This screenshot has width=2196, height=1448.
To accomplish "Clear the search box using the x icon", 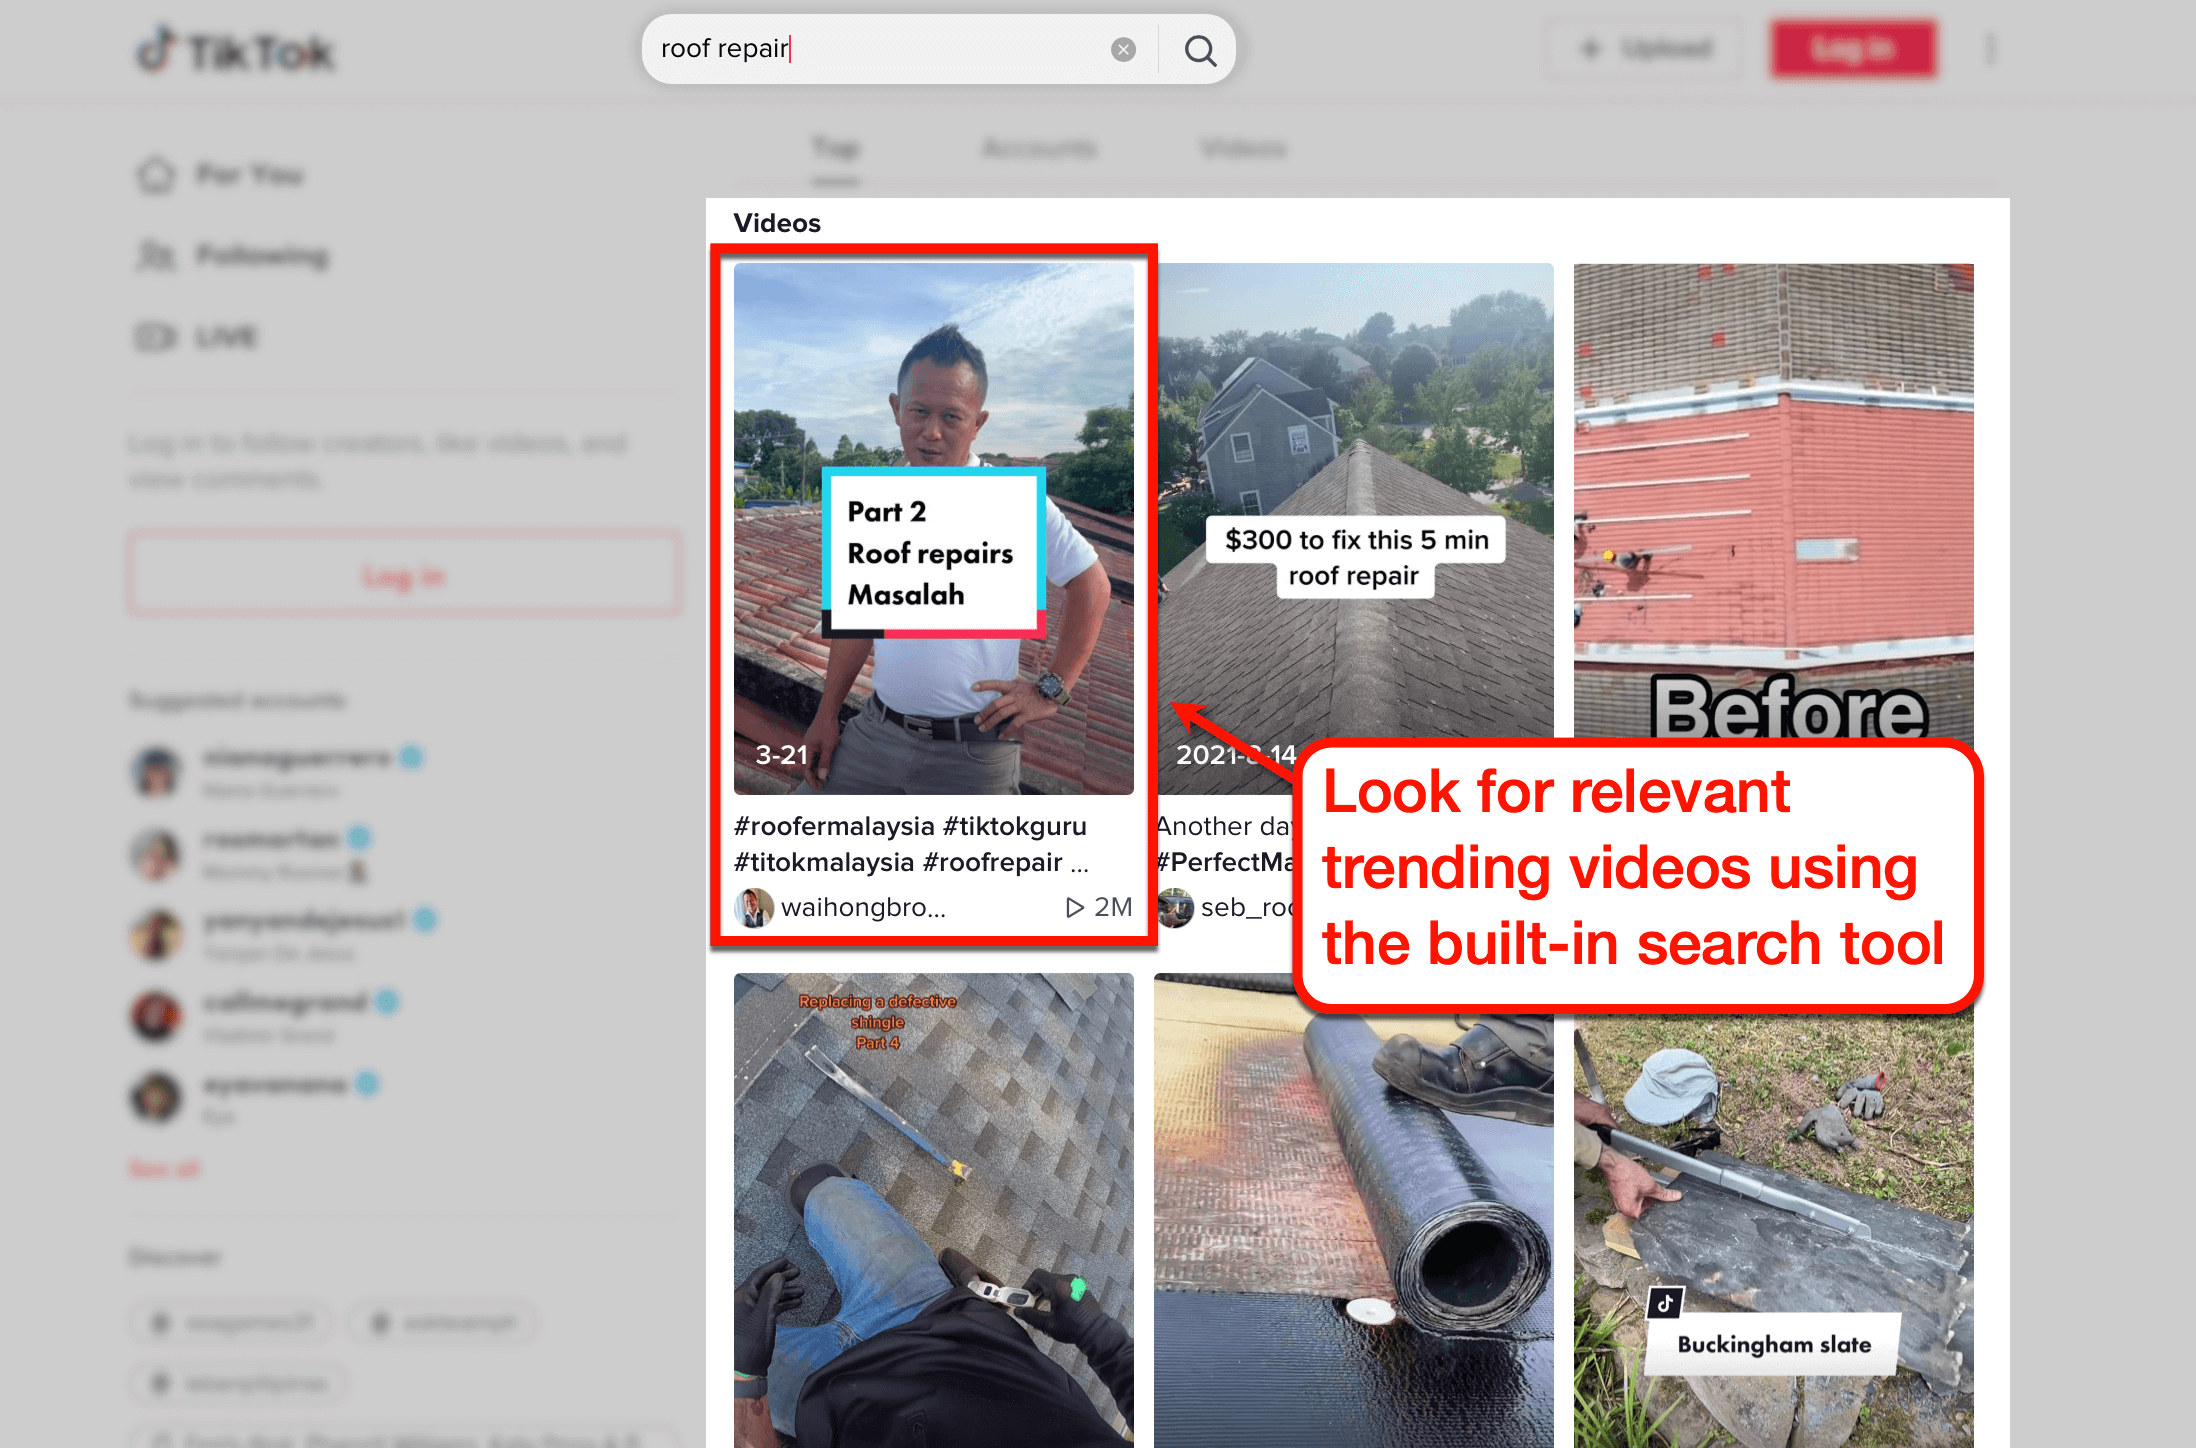I will pos(1123,49).
